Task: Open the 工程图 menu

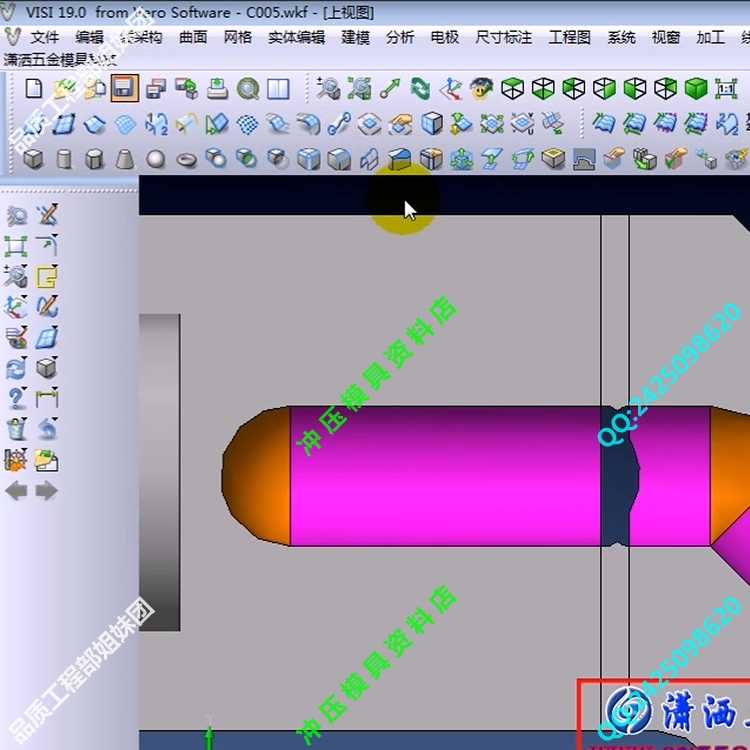Action: [x=570, y=37]
